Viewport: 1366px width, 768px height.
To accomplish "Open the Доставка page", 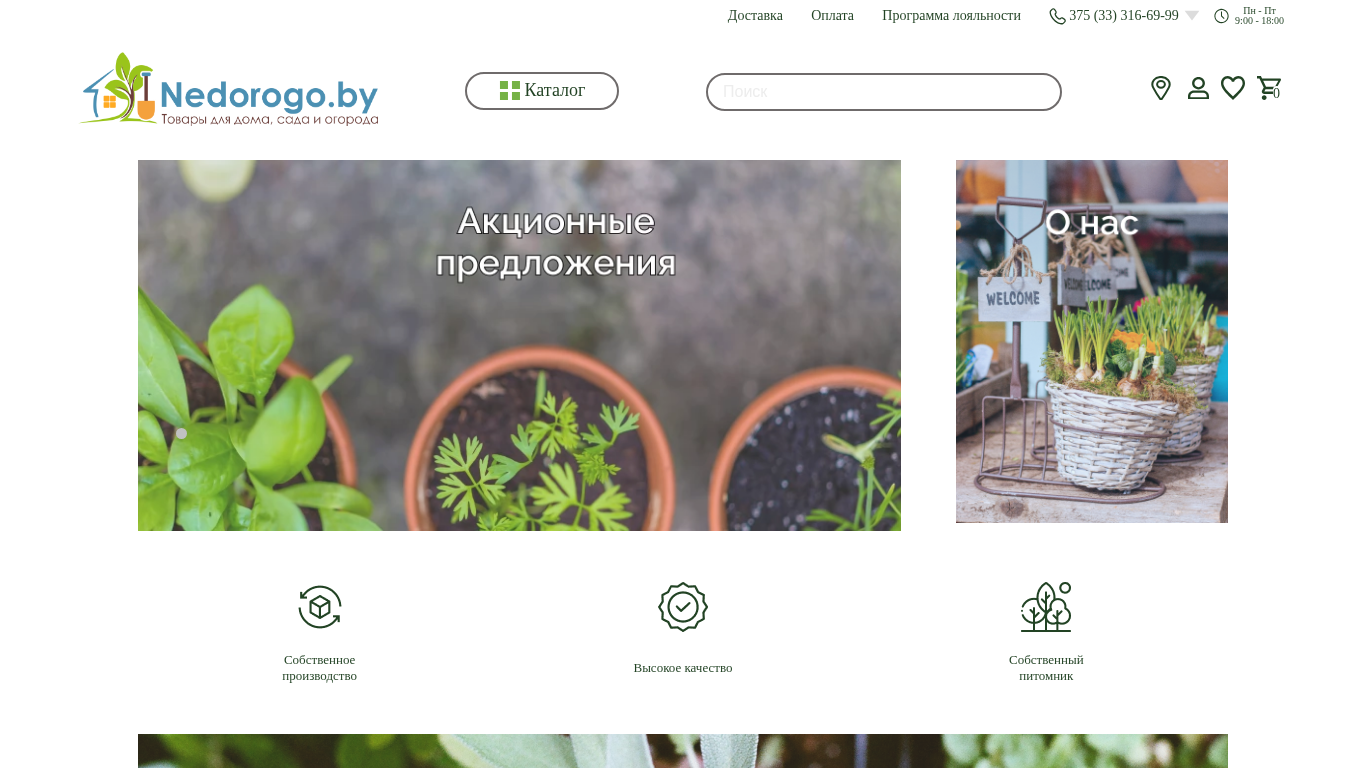I will coord(755,16).
